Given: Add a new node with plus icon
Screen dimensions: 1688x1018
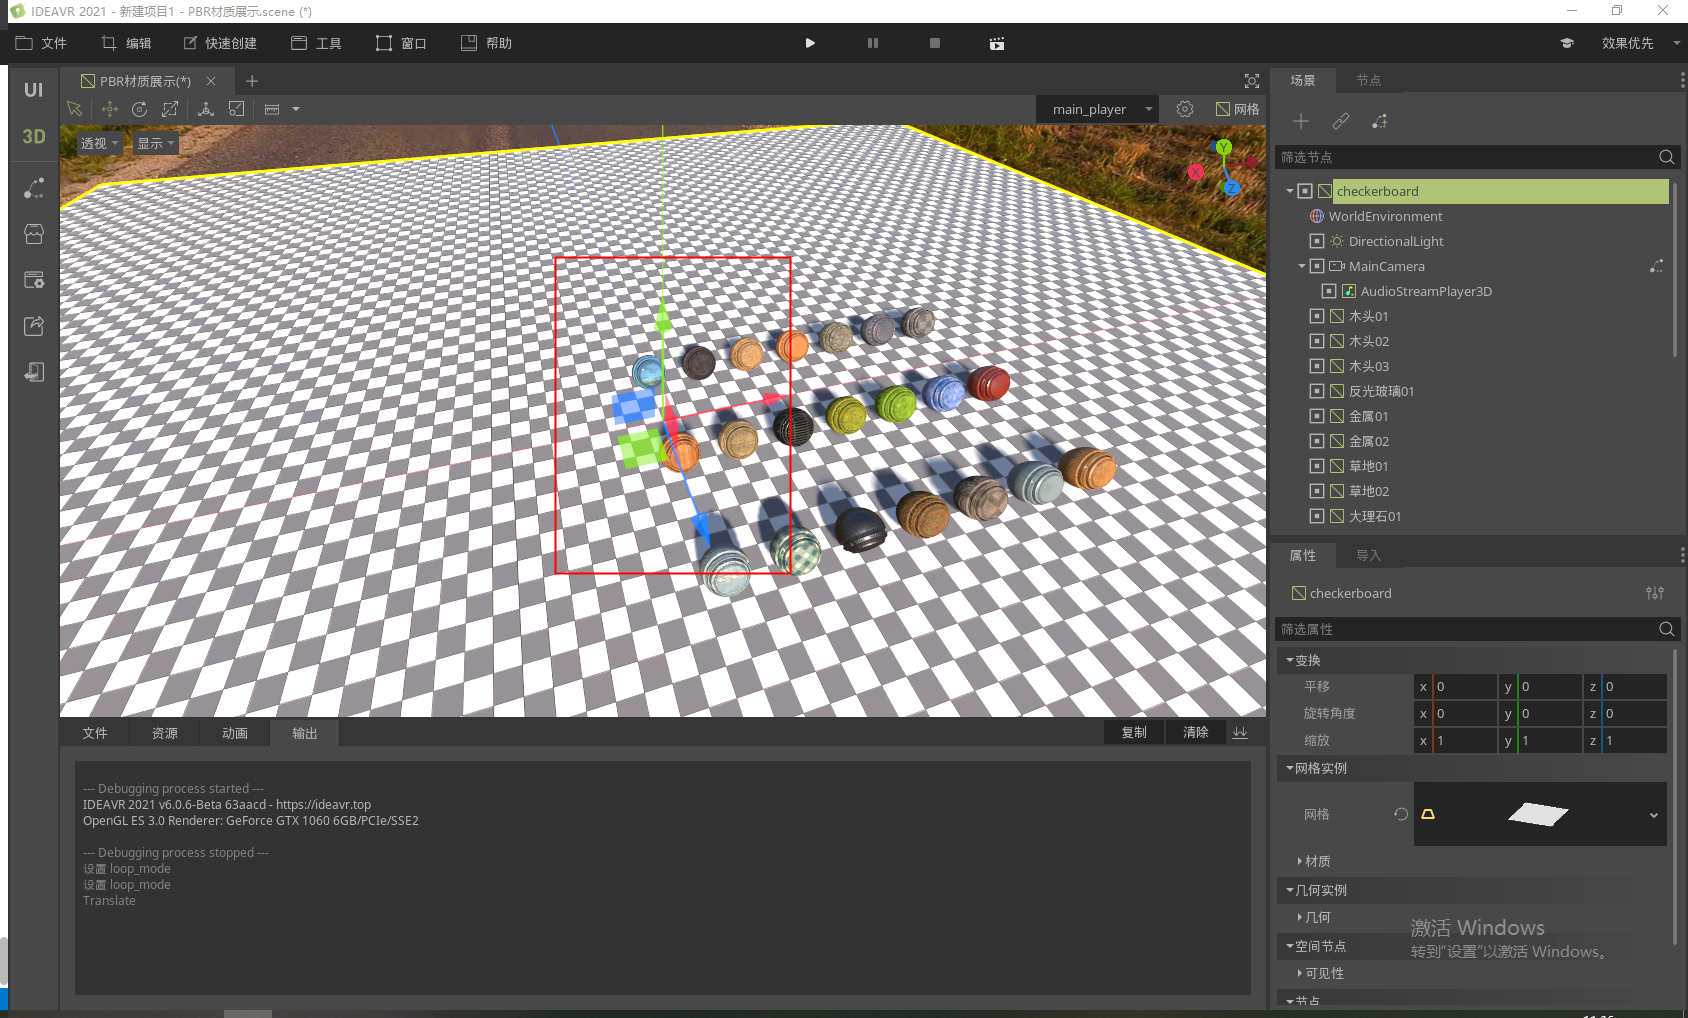Looking at the screenshot, I should pyautogui.click(x=1301, y=121).
